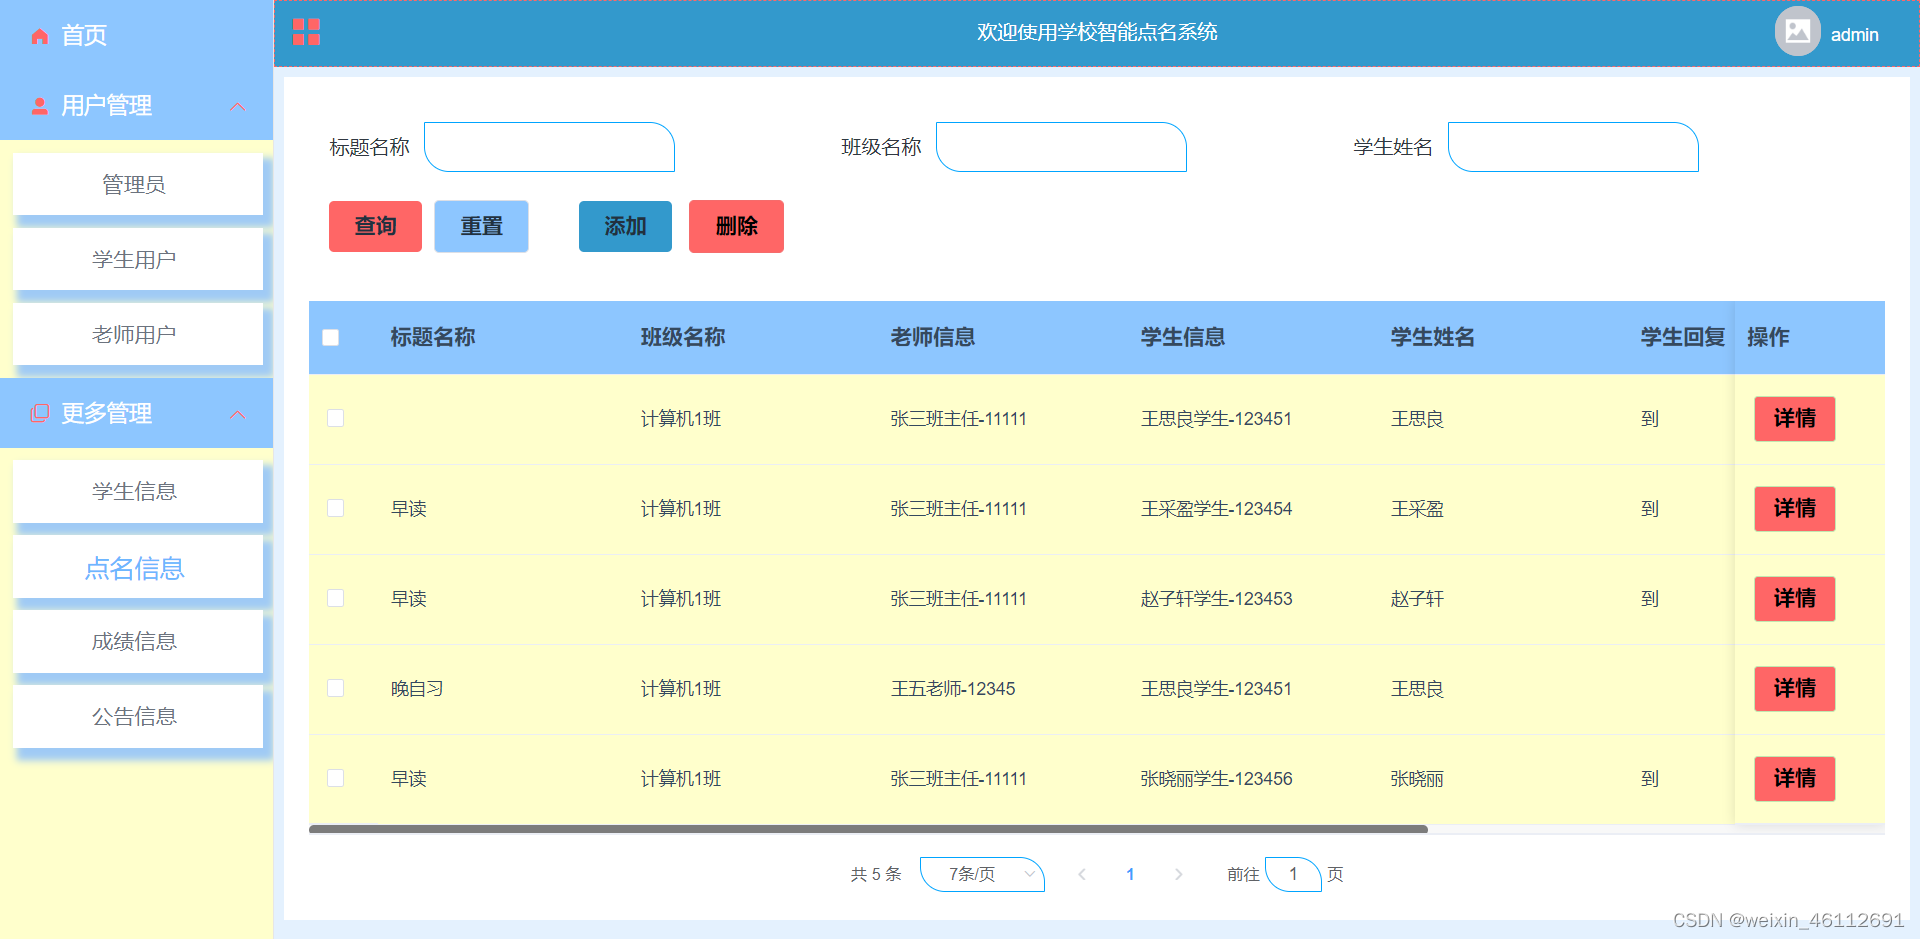View 详情 for 王采盈

point(1794,508)
